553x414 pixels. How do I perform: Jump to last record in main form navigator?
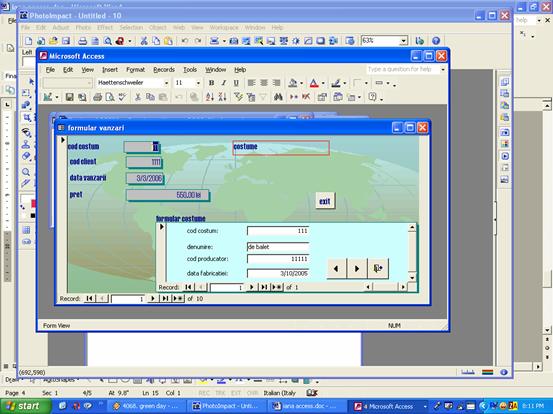point(165,299)
